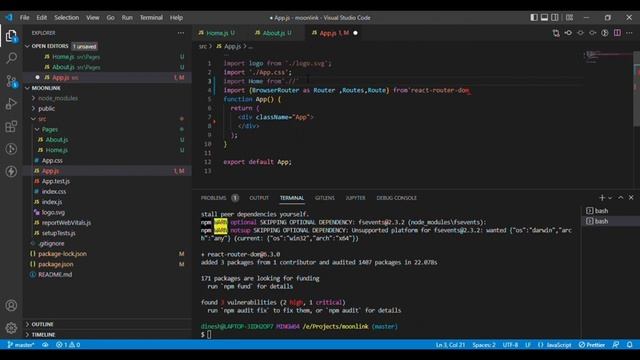This screenshot has width=640, height=360.
Task: Click the split editor icon
Action: [617, 33]
